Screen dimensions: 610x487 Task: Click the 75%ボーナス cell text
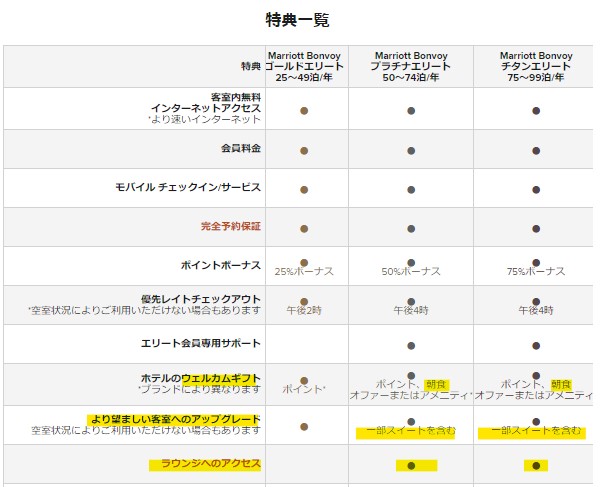[536, 271]
